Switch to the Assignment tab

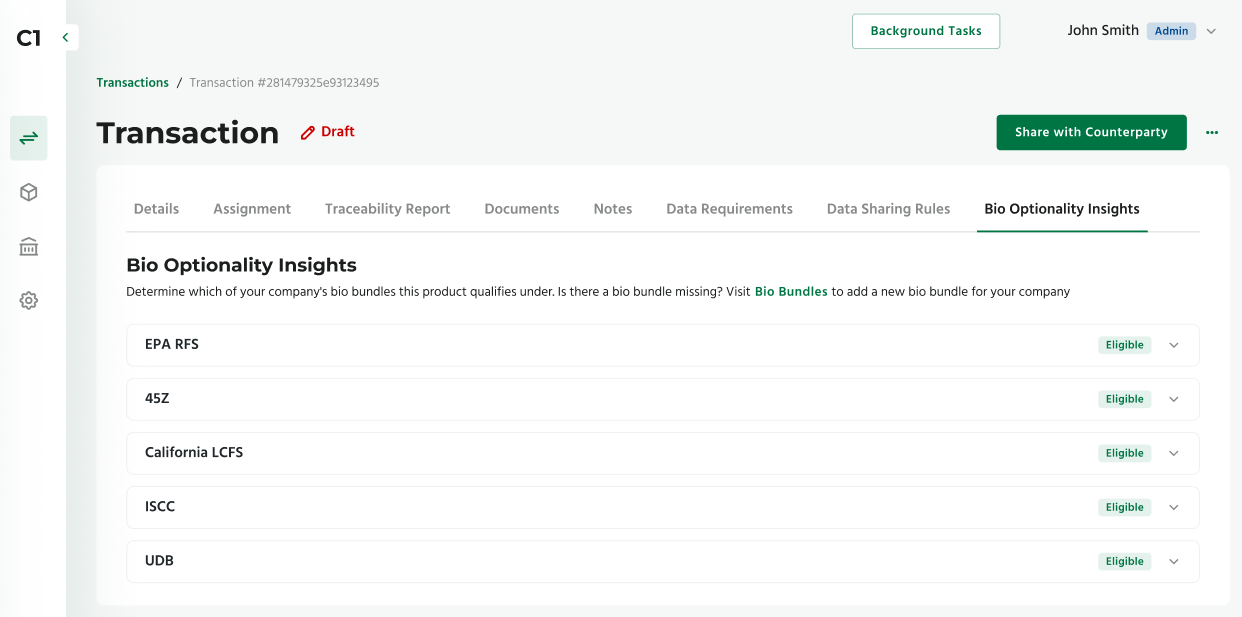point(252,209)
